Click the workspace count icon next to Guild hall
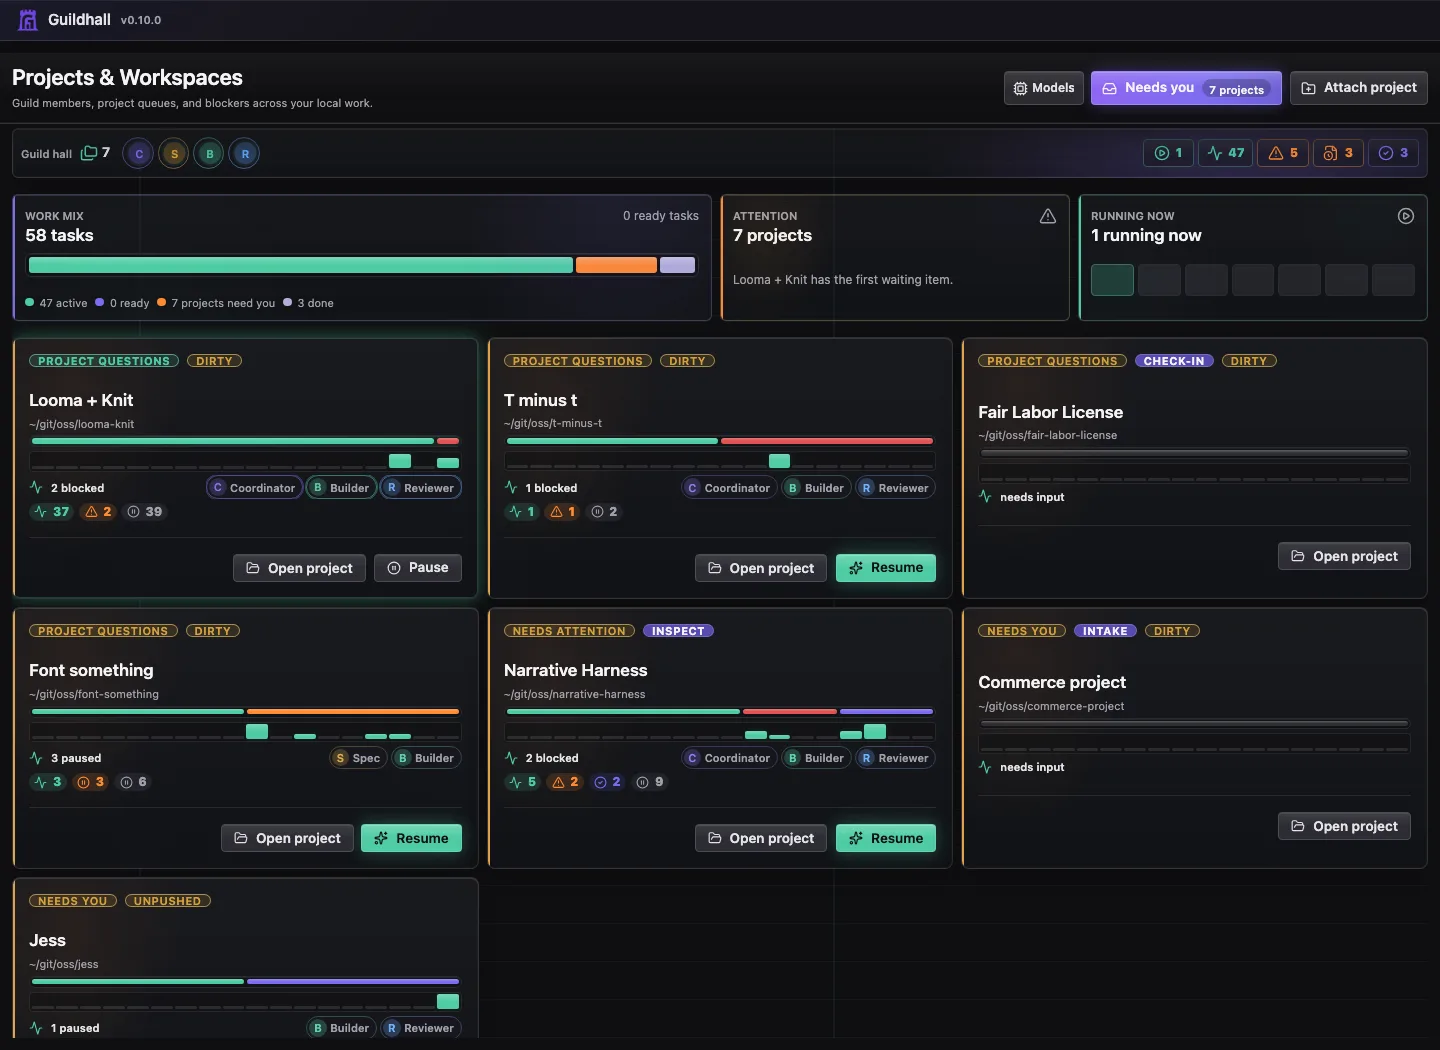The image size is (1440, 1050). [x=89, y=153]
